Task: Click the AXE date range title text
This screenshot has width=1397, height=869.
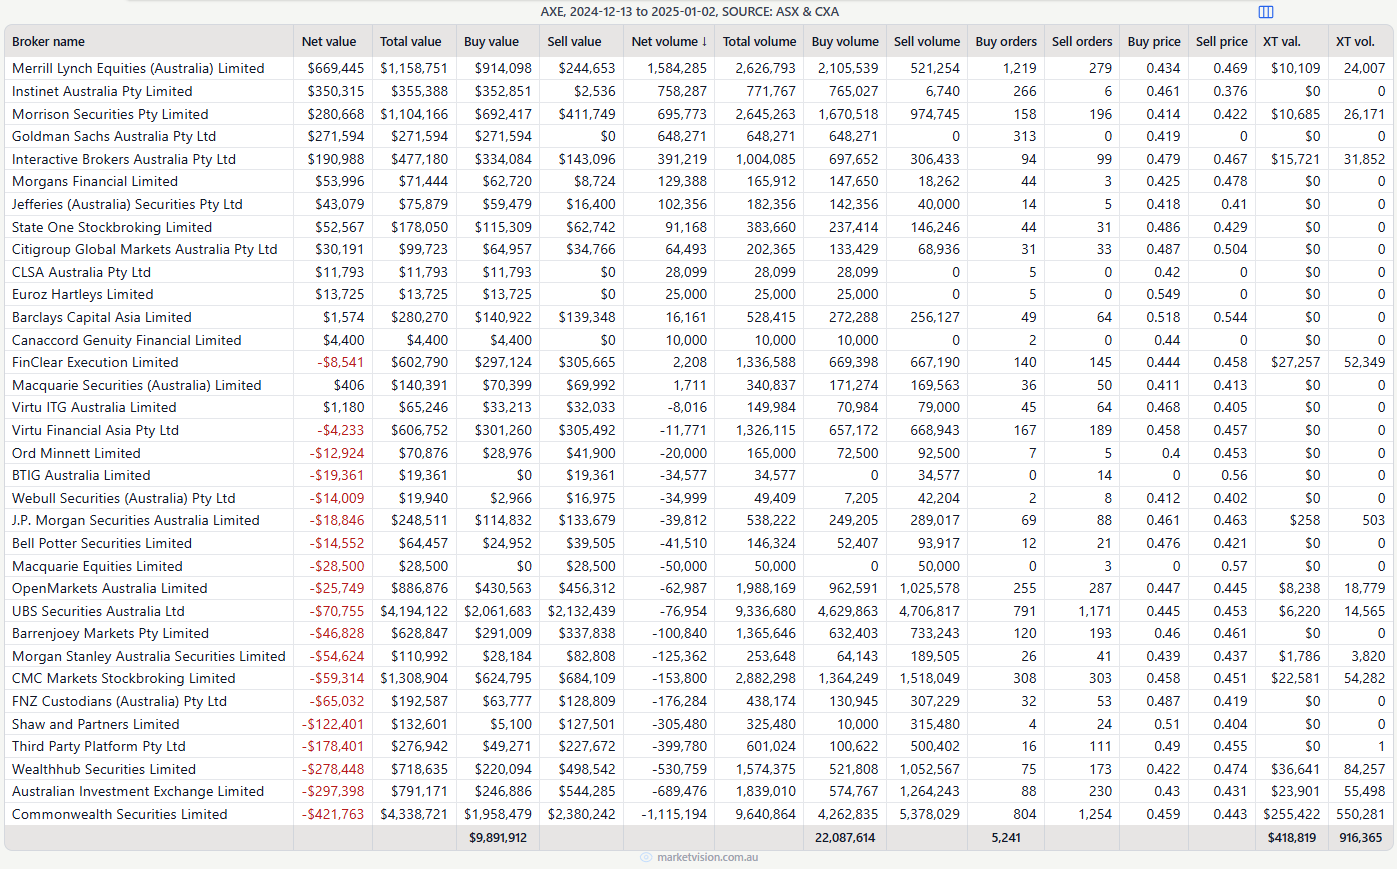Action: point(690,12)
